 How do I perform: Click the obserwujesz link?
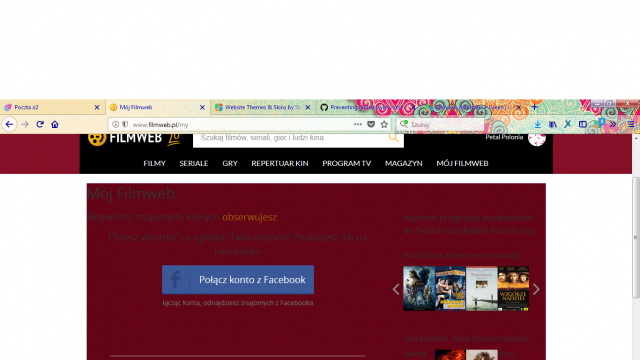click(x=249, y=217)
